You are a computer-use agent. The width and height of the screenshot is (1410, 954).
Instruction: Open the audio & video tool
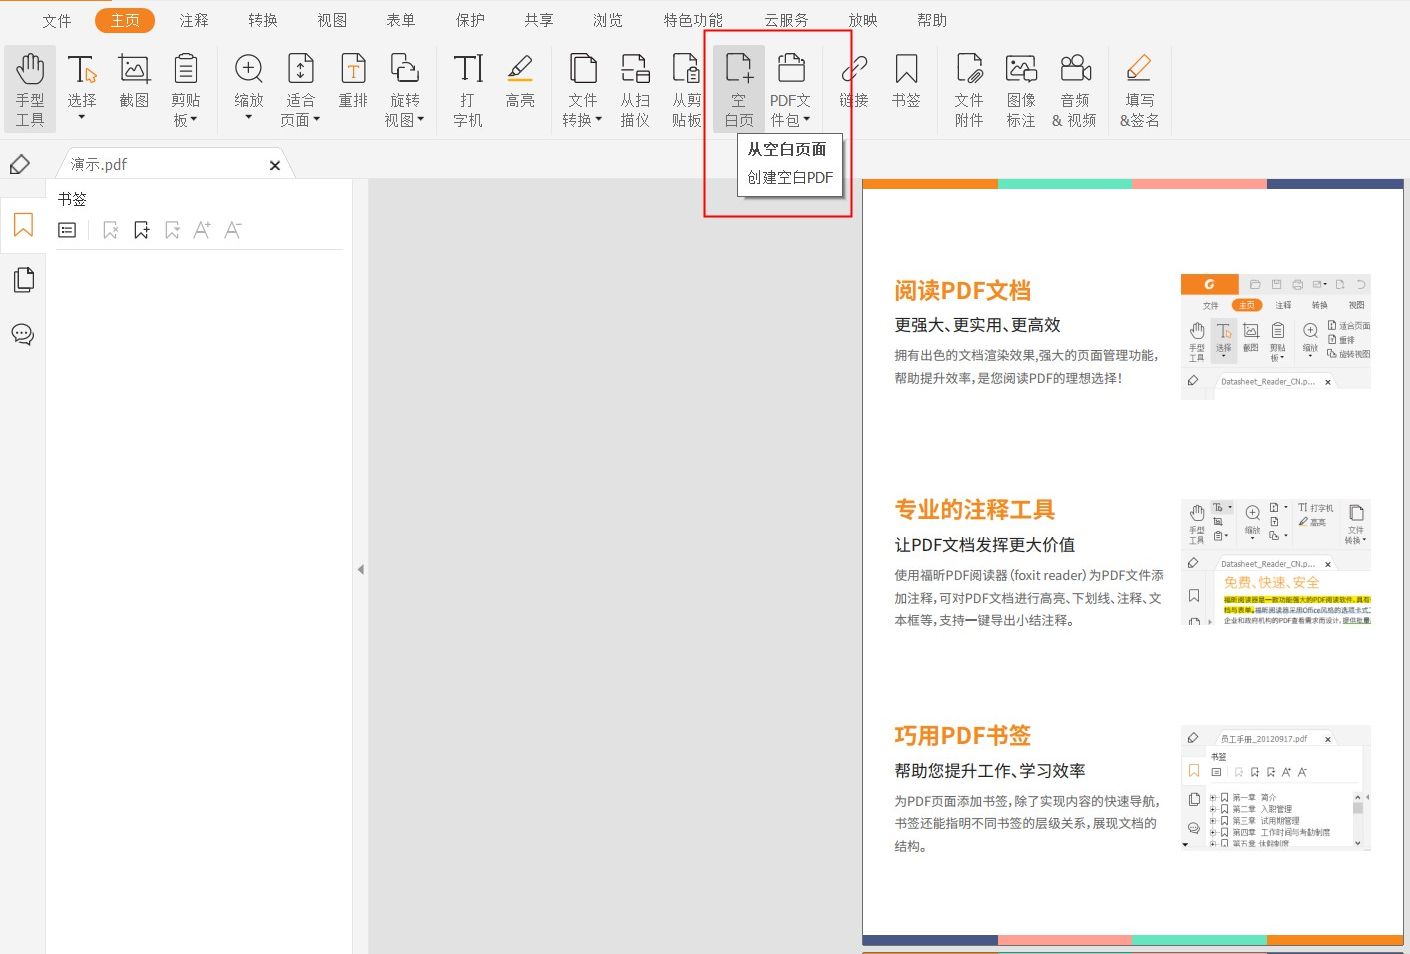1075,88
